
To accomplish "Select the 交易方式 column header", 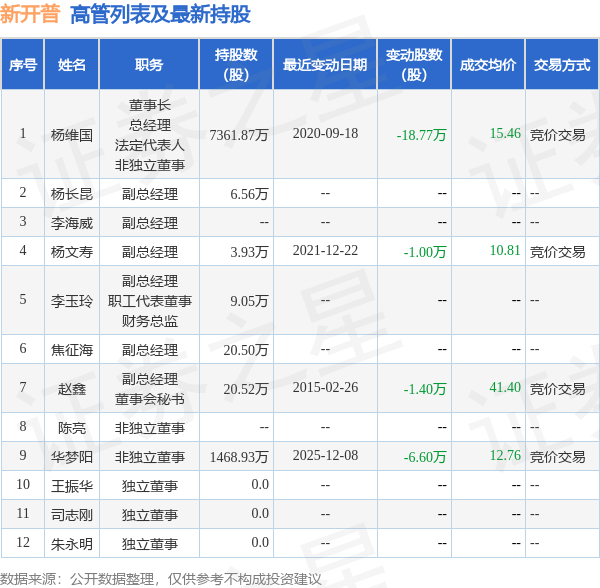I will point(562,65).
